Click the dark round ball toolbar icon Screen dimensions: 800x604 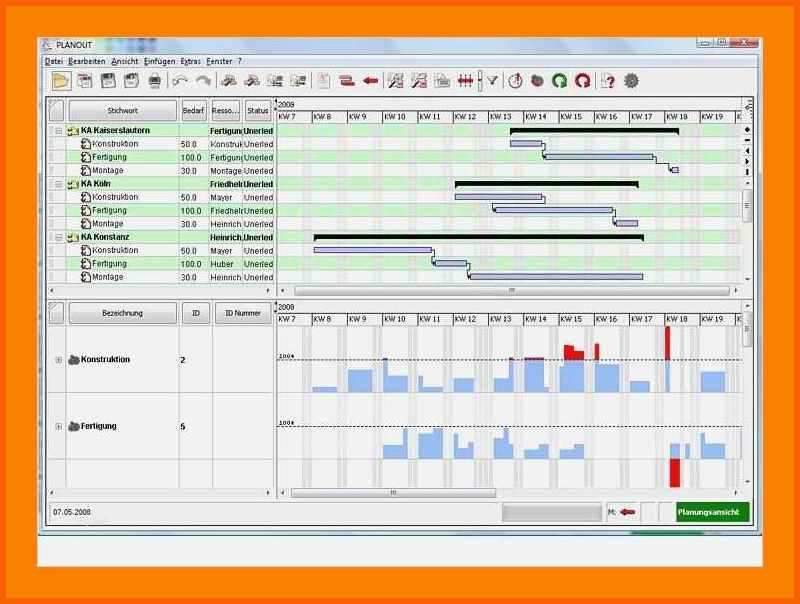coord(537,81)
